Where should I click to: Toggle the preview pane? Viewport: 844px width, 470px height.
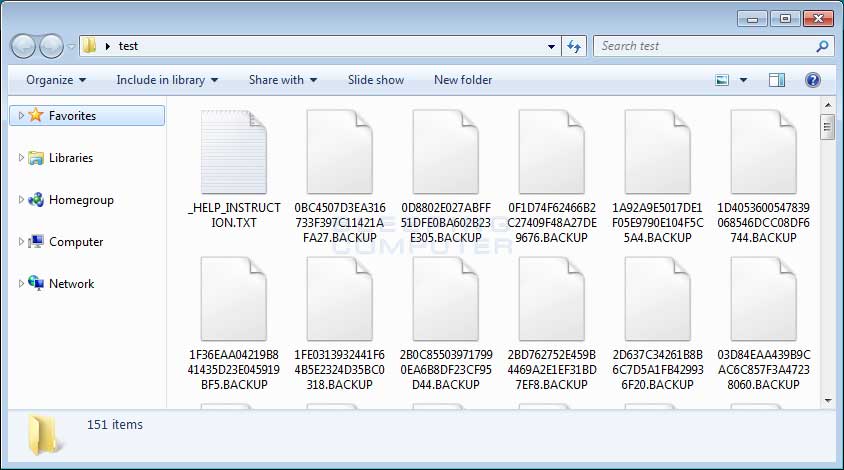click(777, 80)
